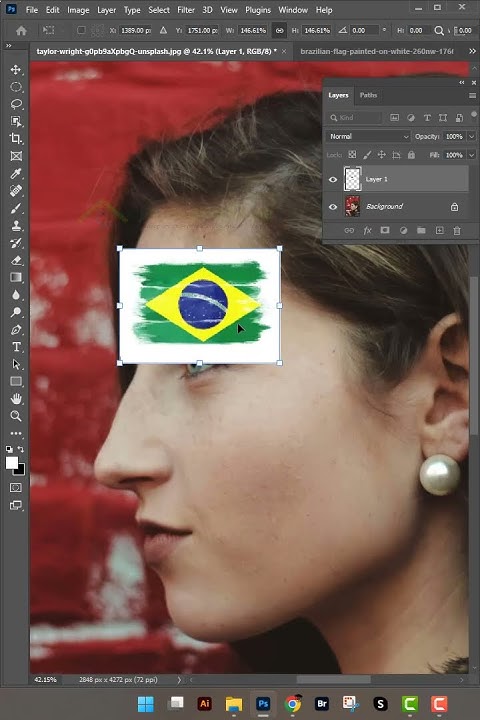Select the Frame tool
Viewport: 480px width, 720px height.
[16, 156]
